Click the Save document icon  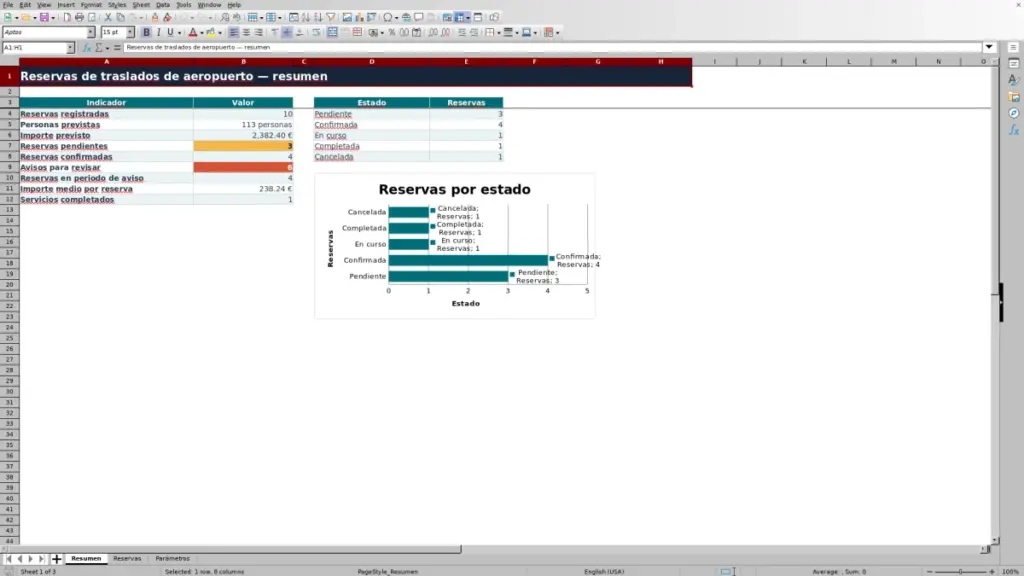pos(44,18)
